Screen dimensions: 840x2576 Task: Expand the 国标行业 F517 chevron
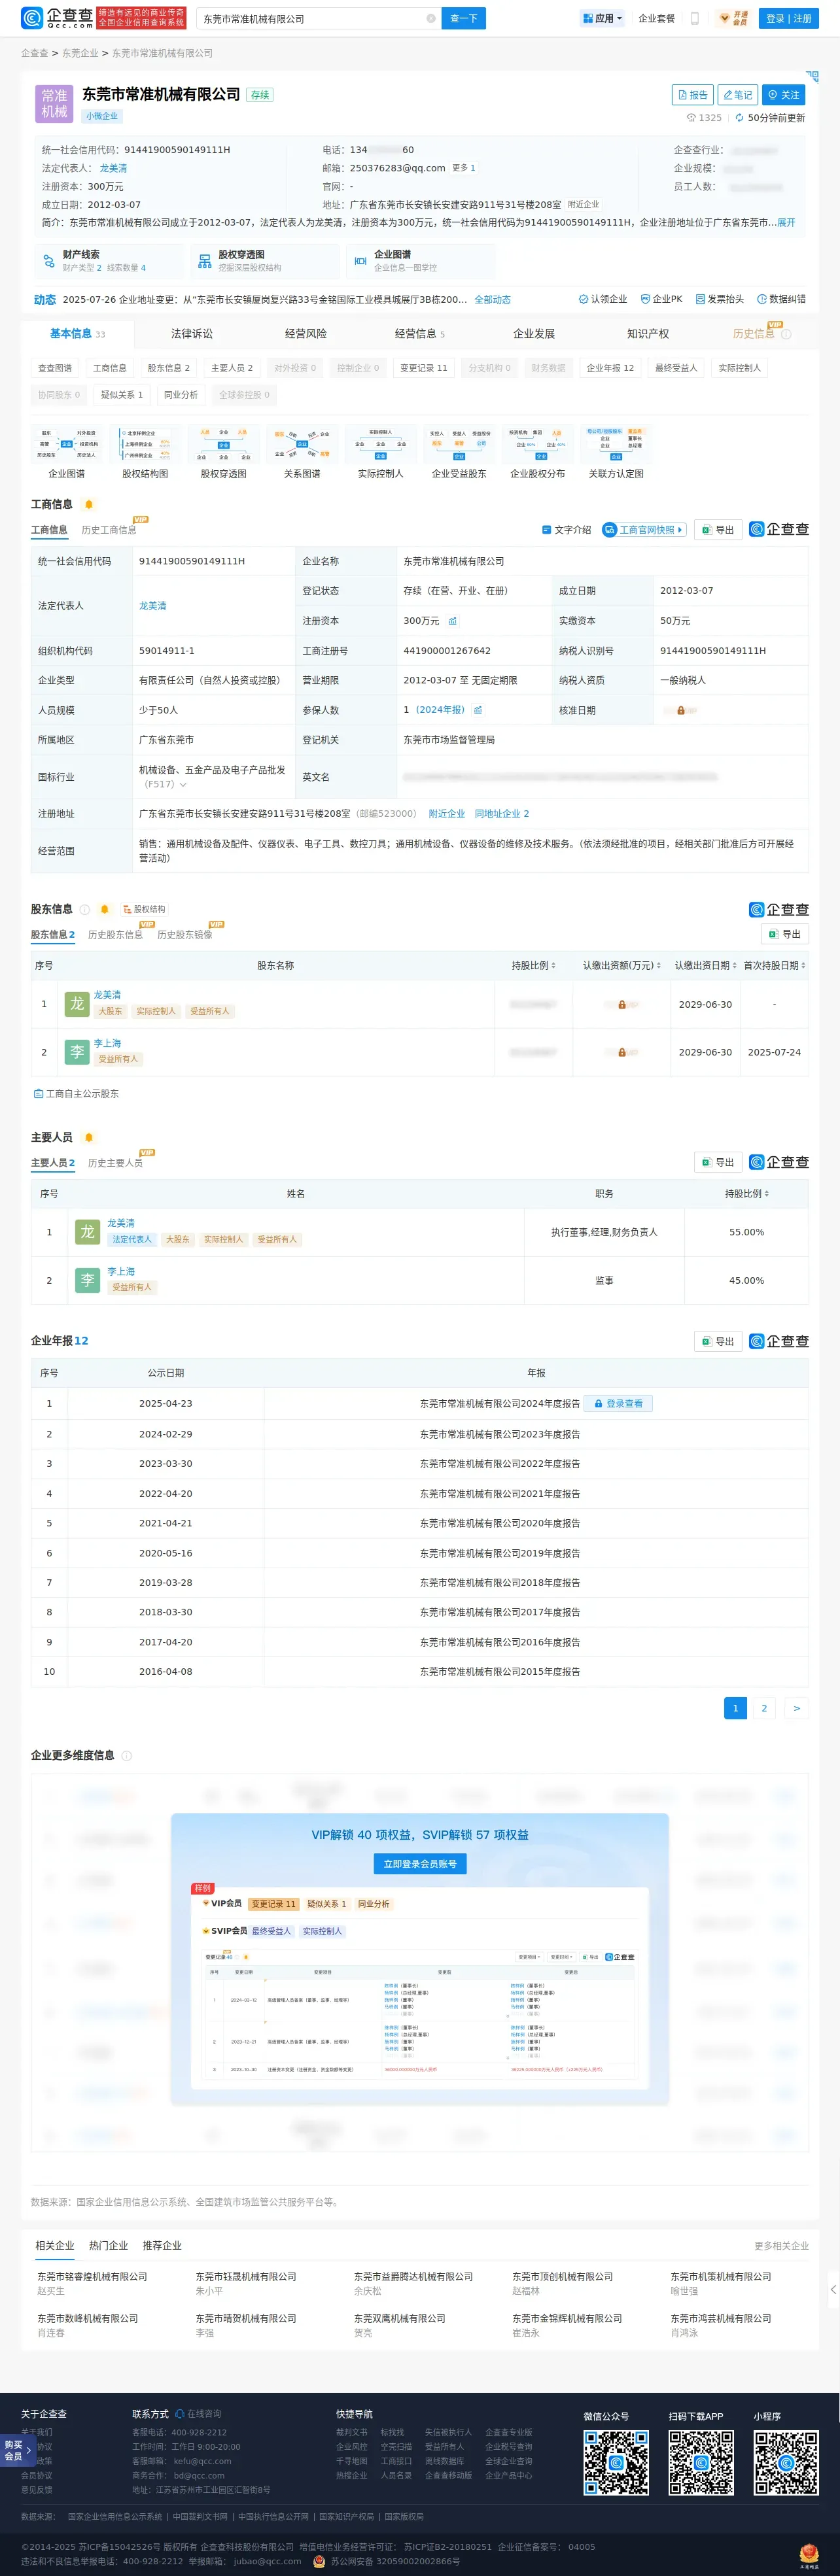pyautogui.click(x=183, y=785)
